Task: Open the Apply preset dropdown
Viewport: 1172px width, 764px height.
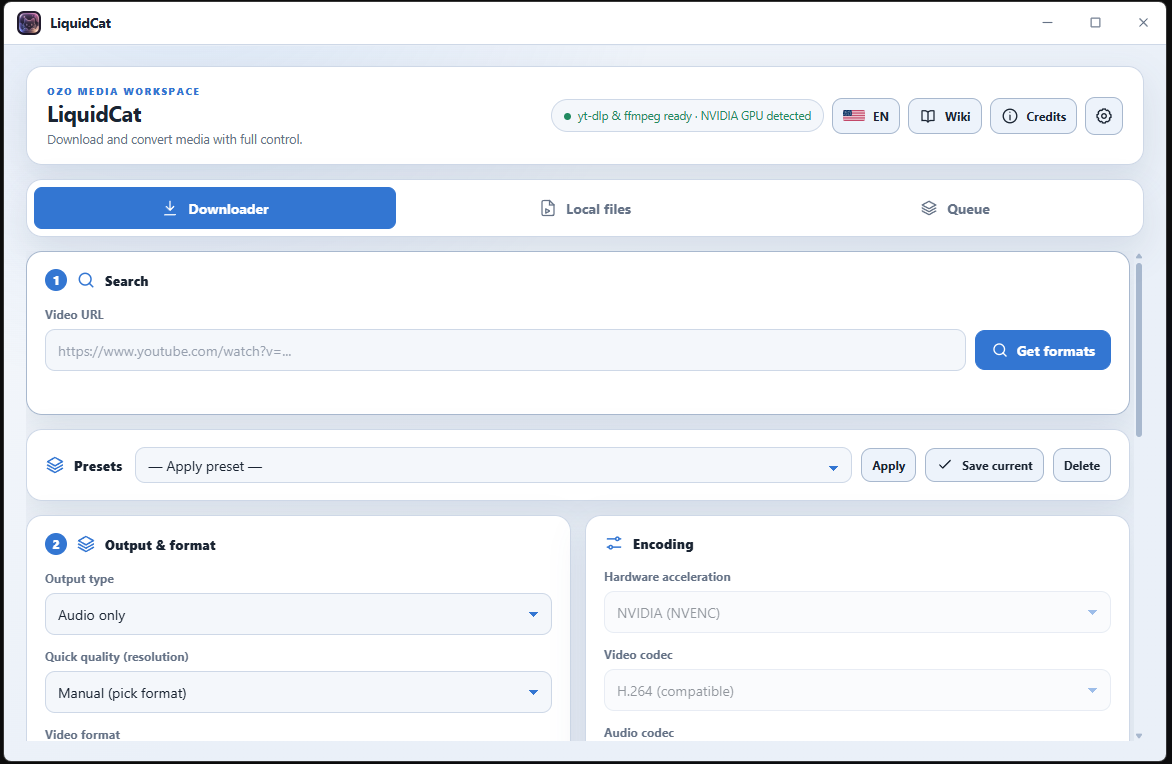Action: tap(493, 466)
